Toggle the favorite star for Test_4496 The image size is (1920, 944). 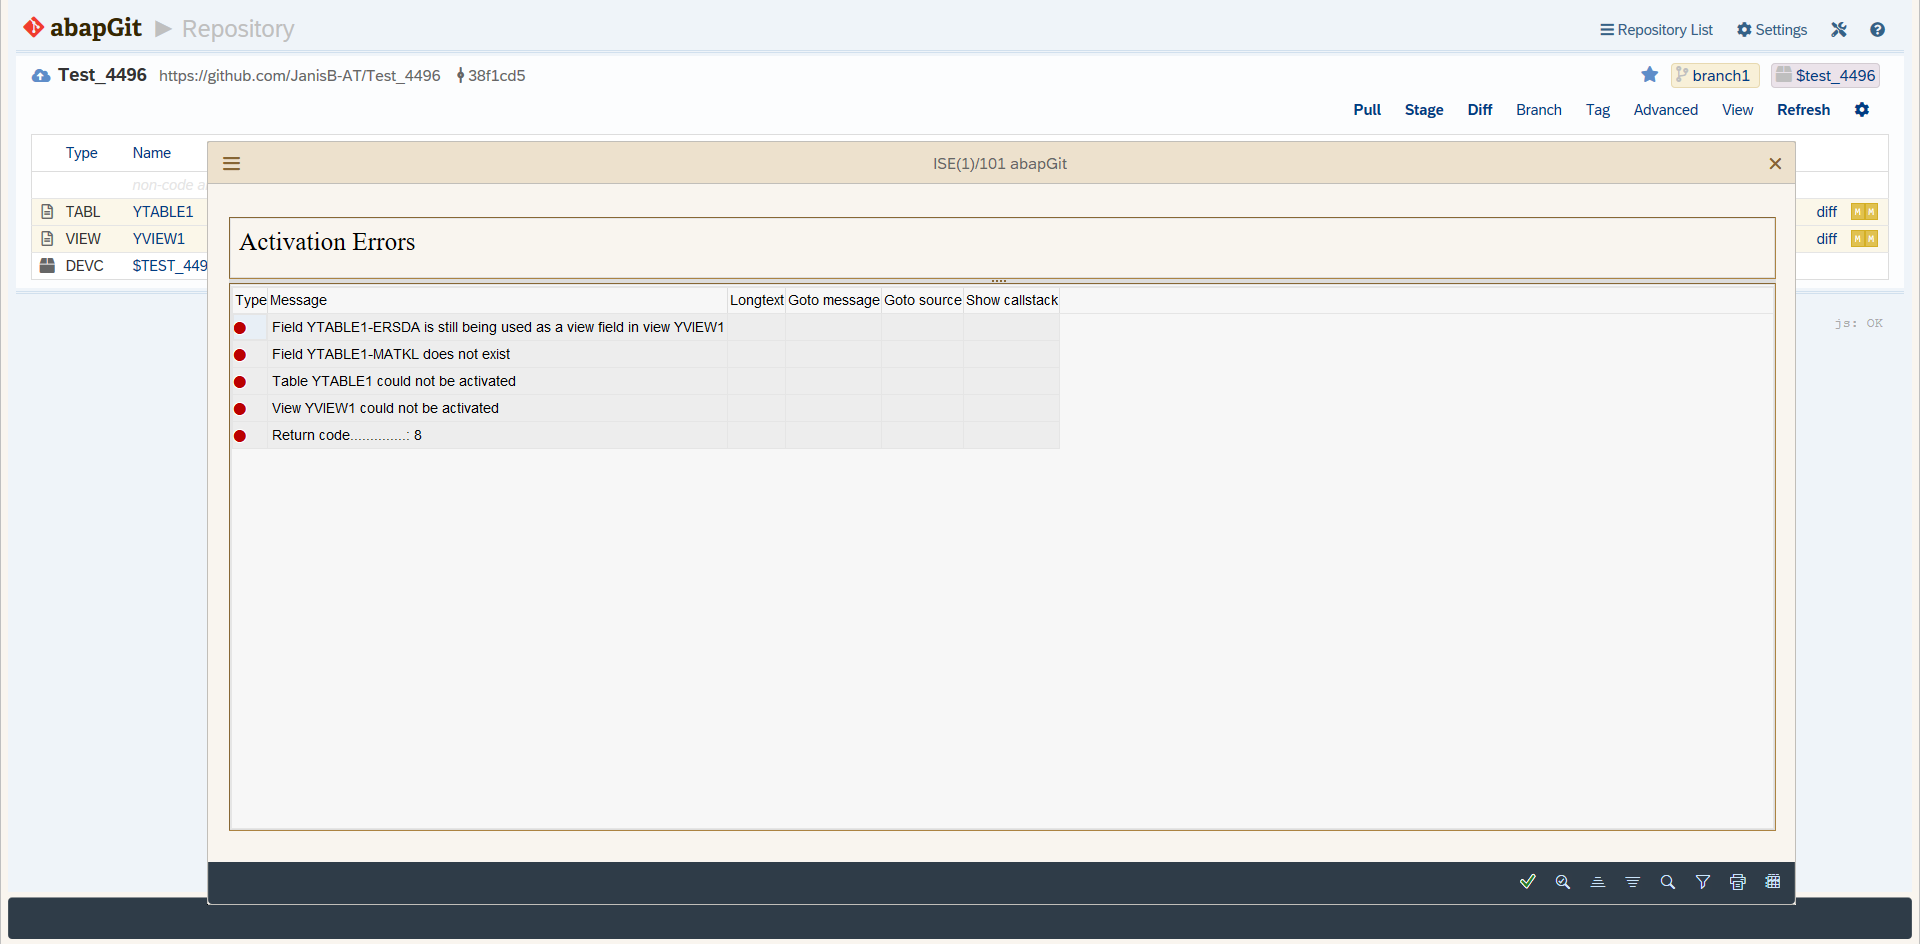[1650, 75]
